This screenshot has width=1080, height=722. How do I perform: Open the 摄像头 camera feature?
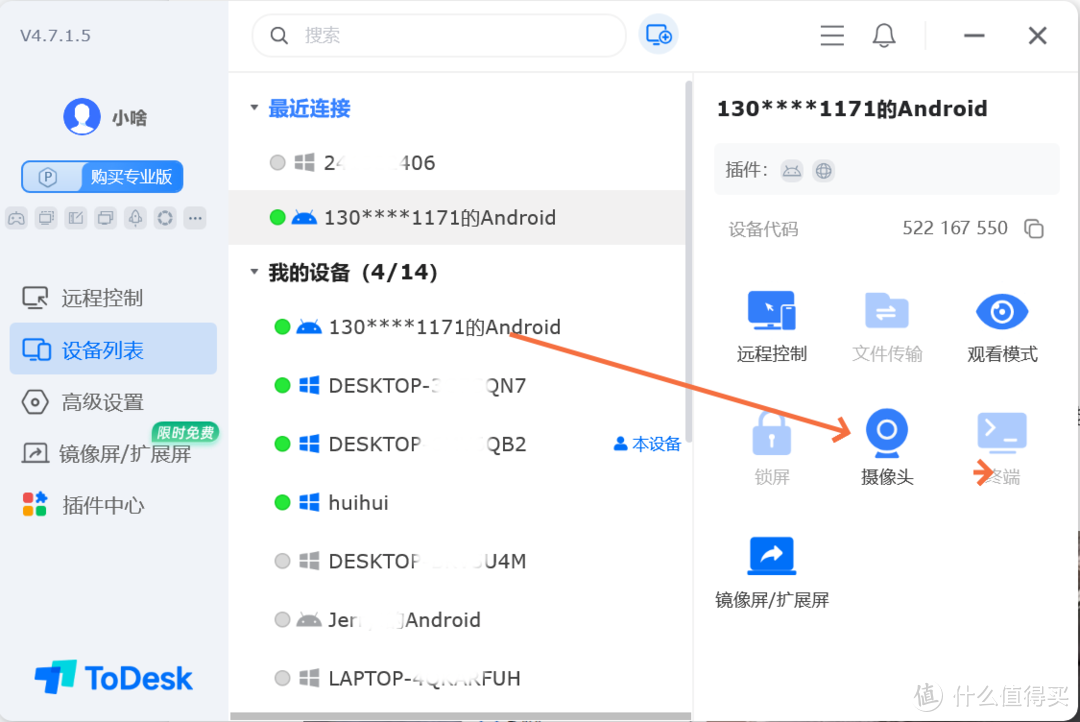click(886, 448)
